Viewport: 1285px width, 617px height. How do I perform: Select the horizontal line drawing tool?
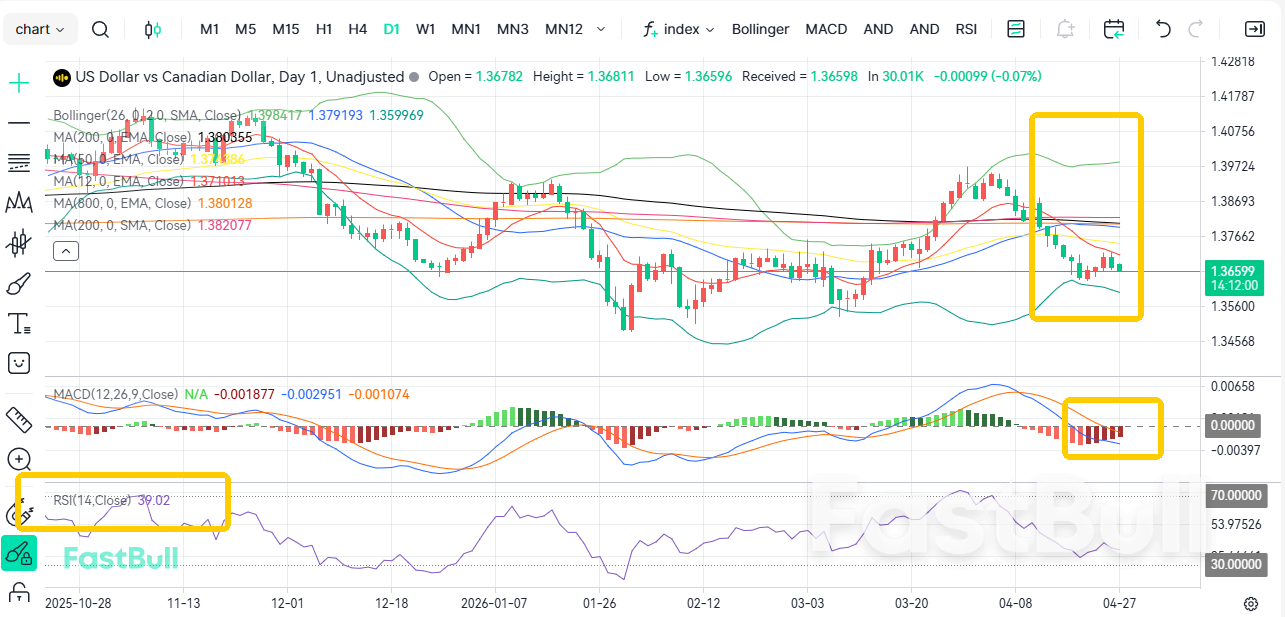pyautogui.click(x=19, y=124)
